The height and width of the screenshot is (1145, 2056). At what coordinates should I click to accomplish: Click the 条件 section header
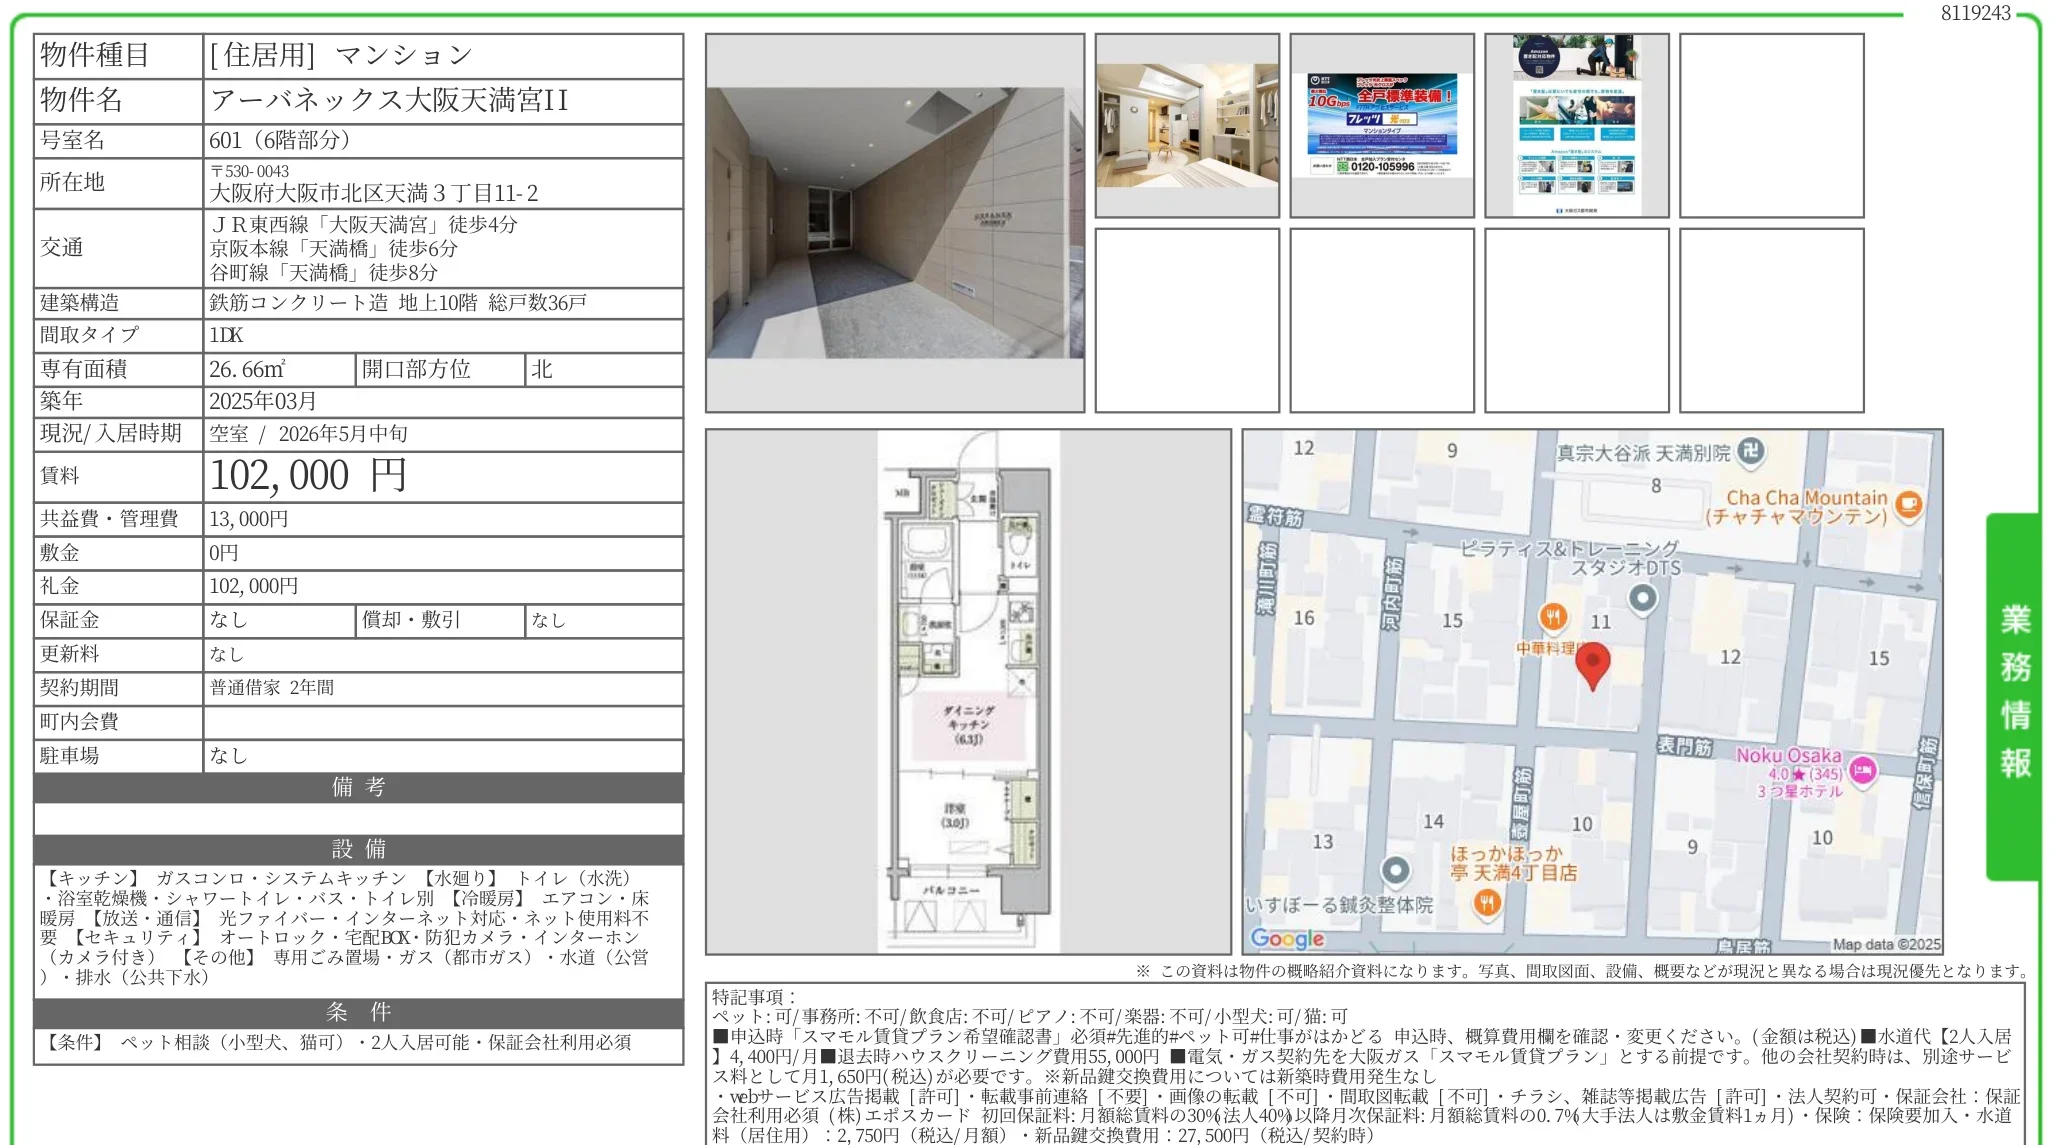tap(358, 1012)
